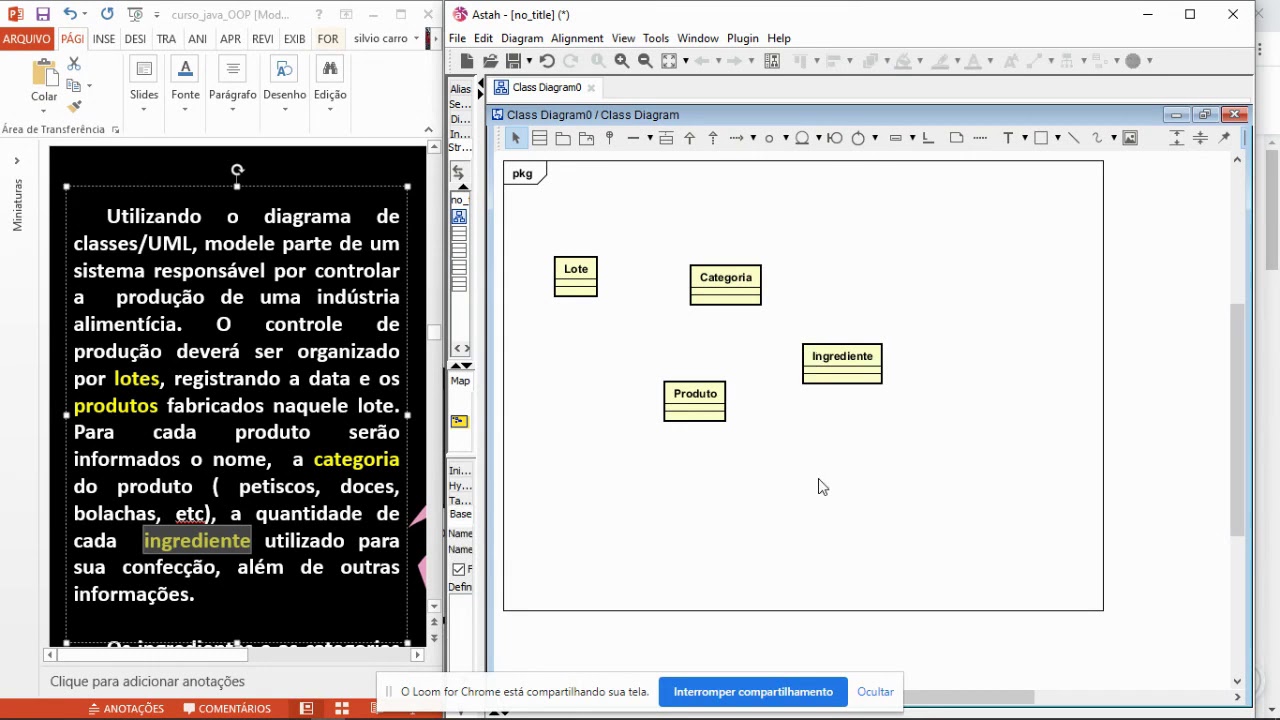Image resolution: width=1280 pixels, height=720 pixels.
Task: Switch to the Class Diagram0 tab
Action: 547,88
